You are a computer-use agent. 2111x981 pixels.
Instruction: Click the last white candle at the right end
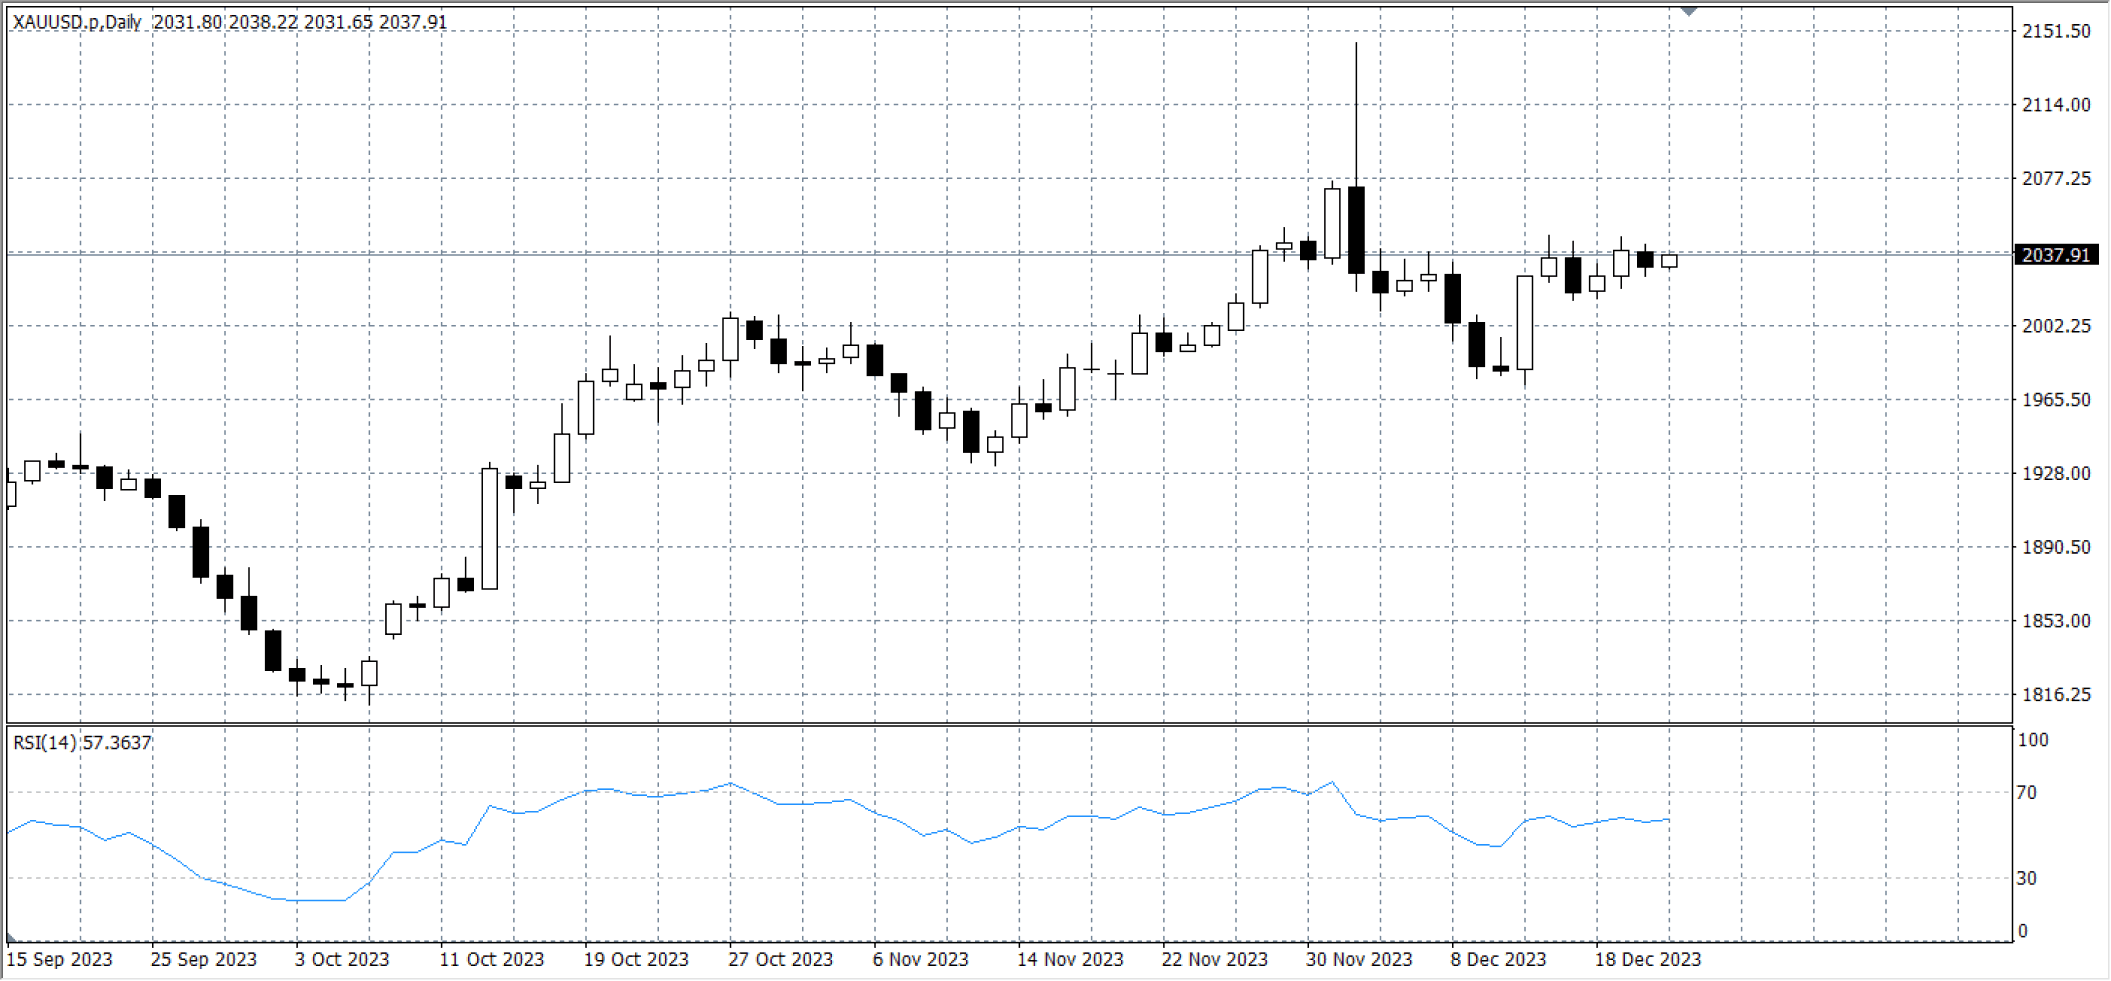click(1669, 261)
